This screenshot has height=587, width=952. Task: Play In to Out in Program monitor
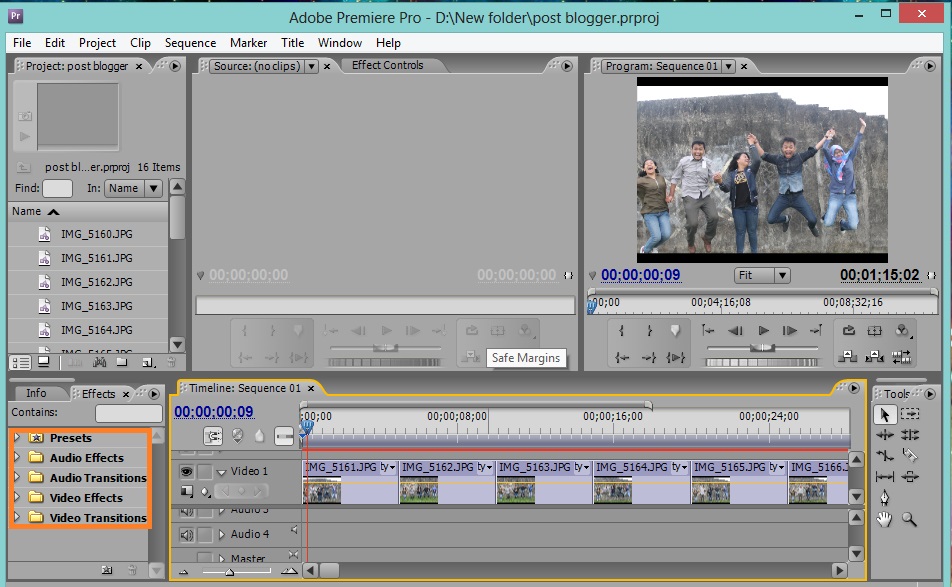675,358
